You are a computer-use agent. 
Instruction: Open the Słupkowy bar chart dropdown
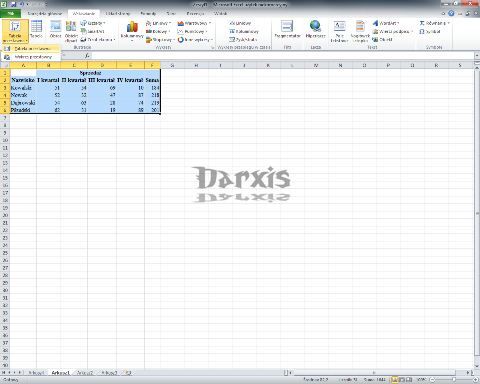pos(160,39)
